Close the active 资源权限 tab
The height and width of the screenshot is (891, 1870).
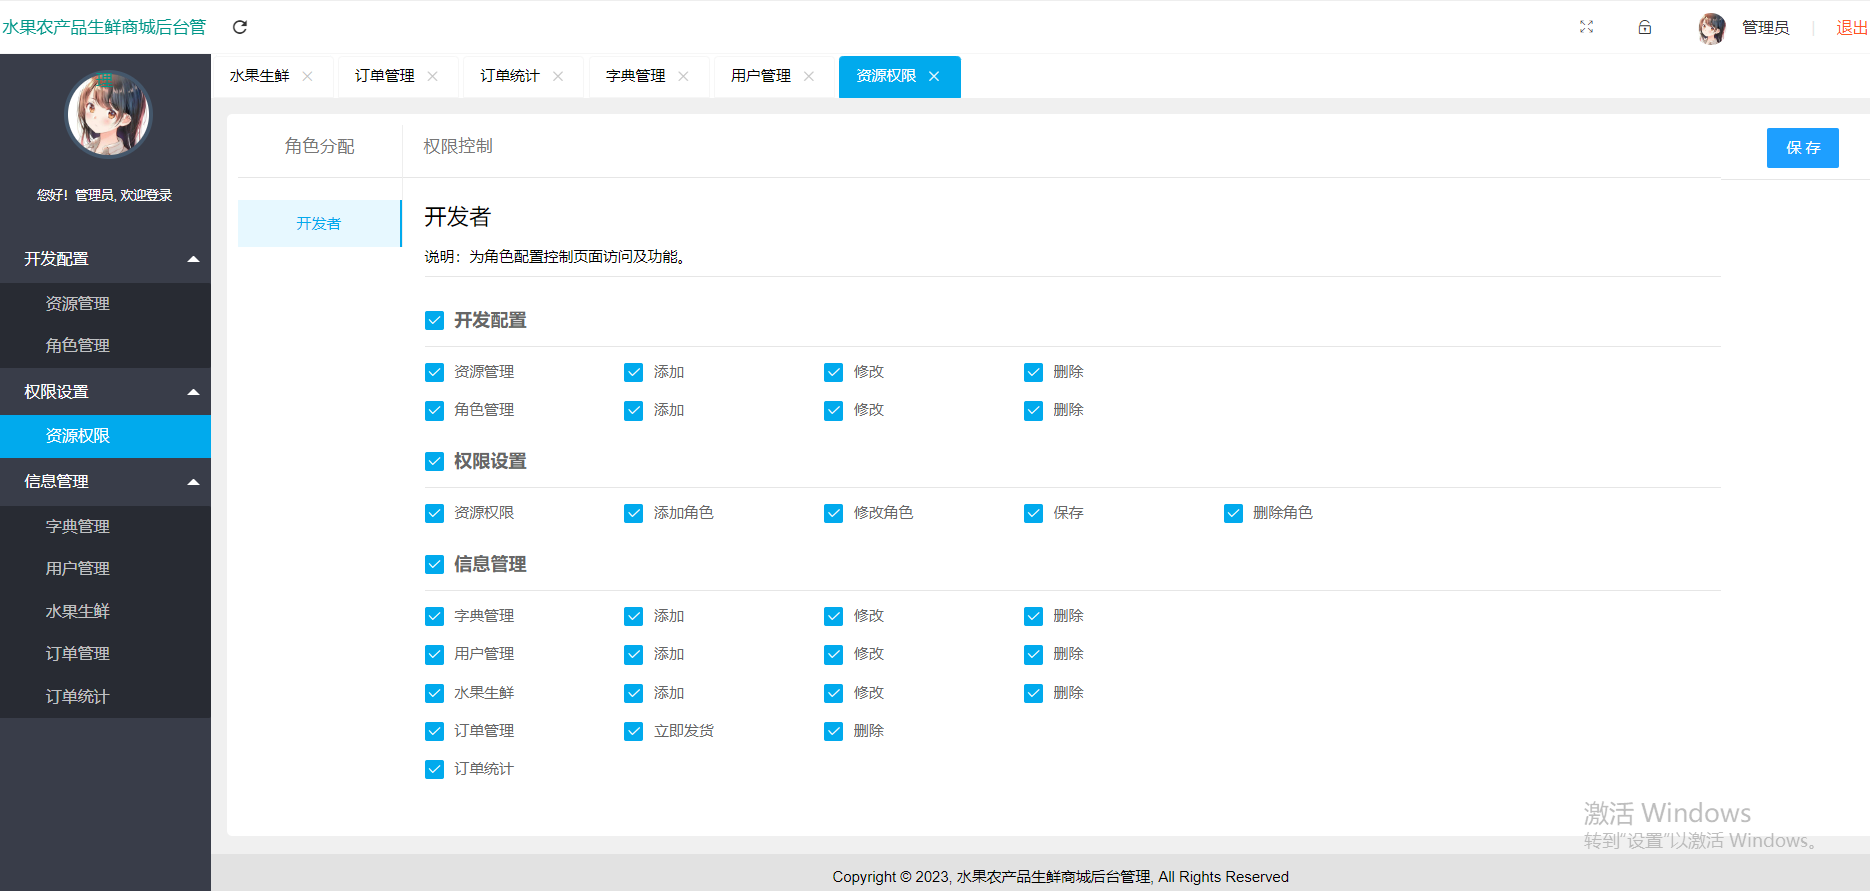[x=934, y=76]
